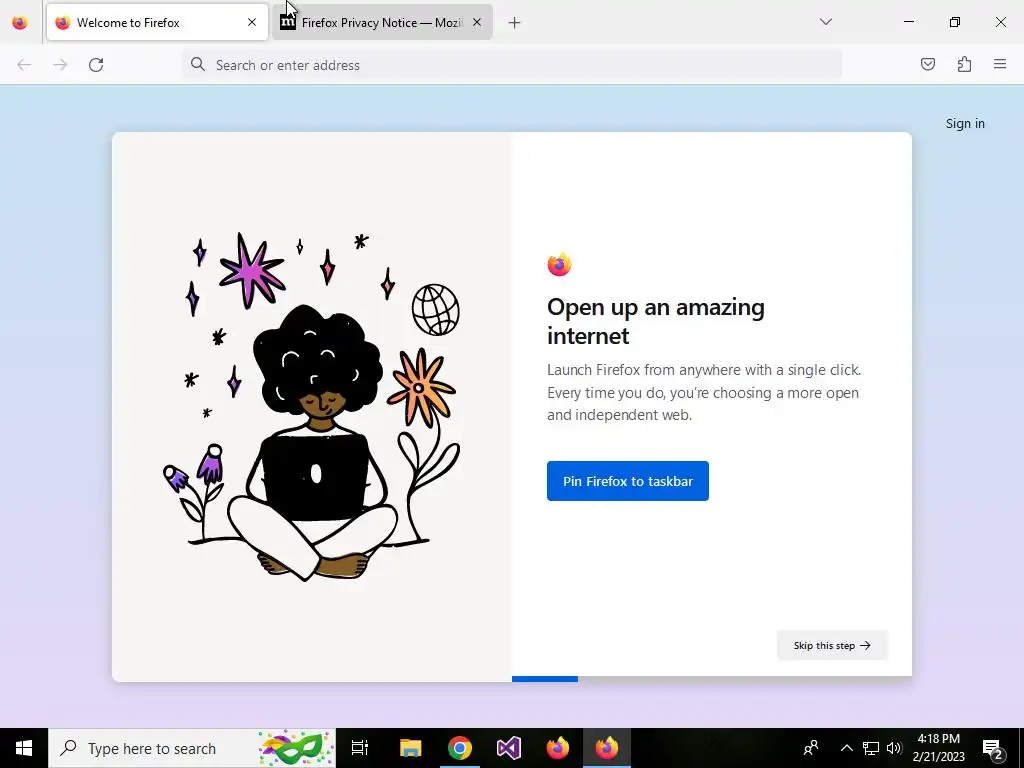
Task: Restore down the Firefox window
Action: pyautogui.click(x=955, y=22)
